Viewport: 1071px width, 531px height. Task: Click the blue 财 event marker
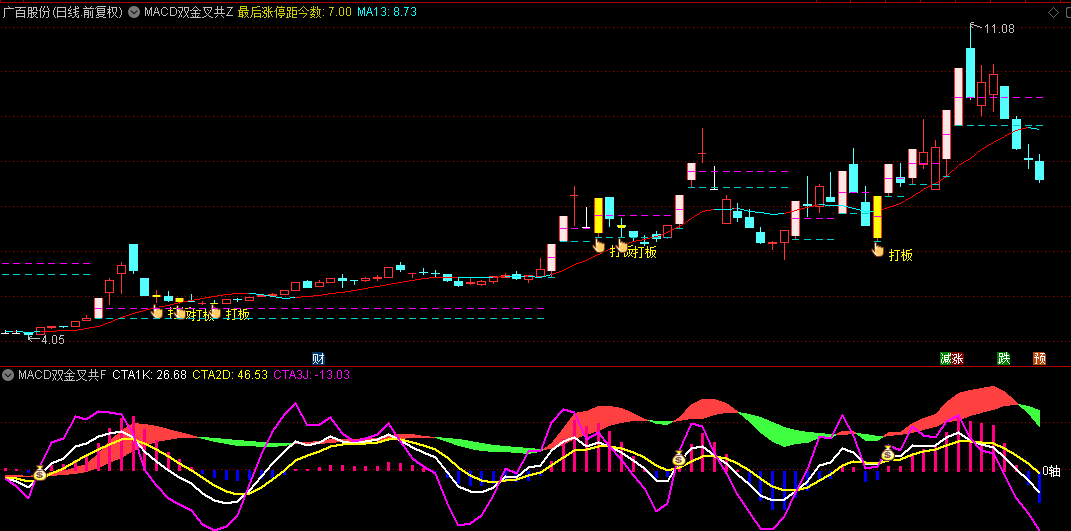click(318, 359)
